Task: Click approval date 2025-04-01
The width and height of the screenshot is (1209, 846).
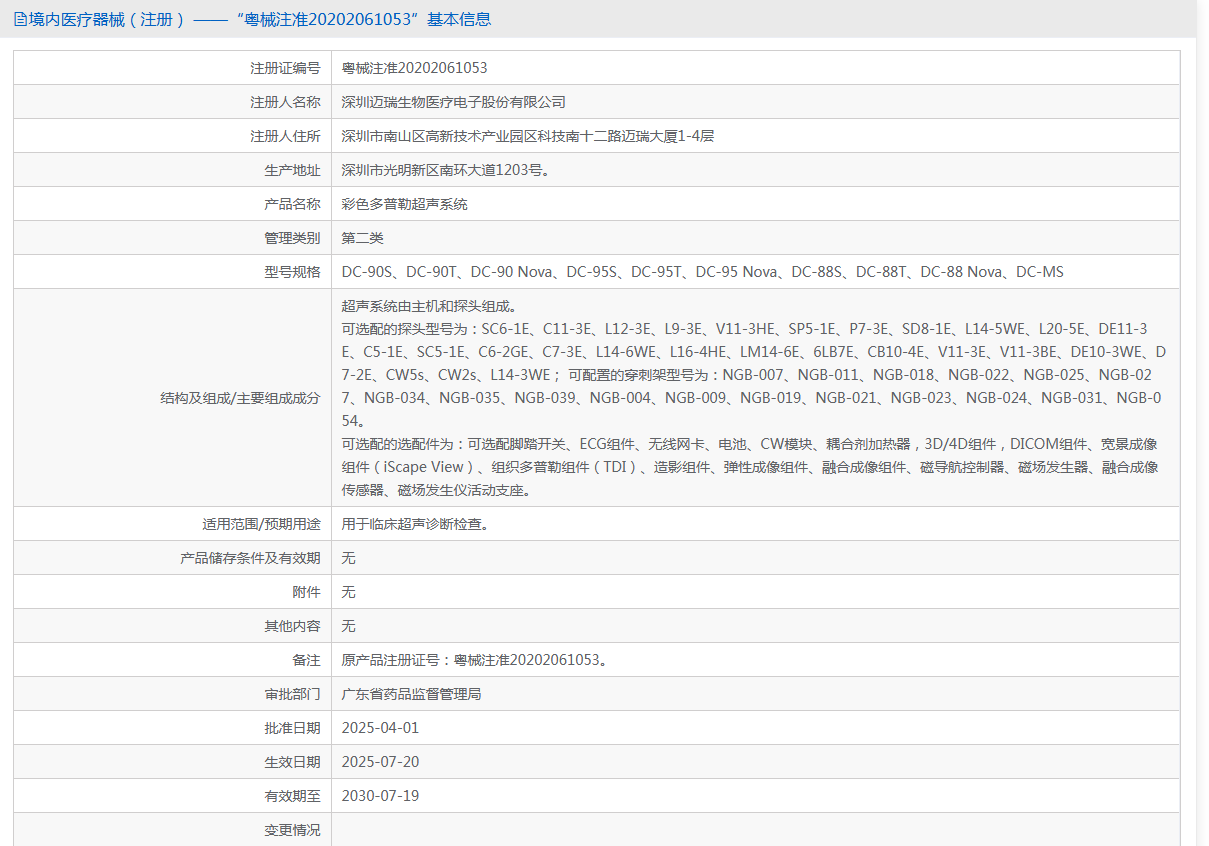Action: click(380, 728)
